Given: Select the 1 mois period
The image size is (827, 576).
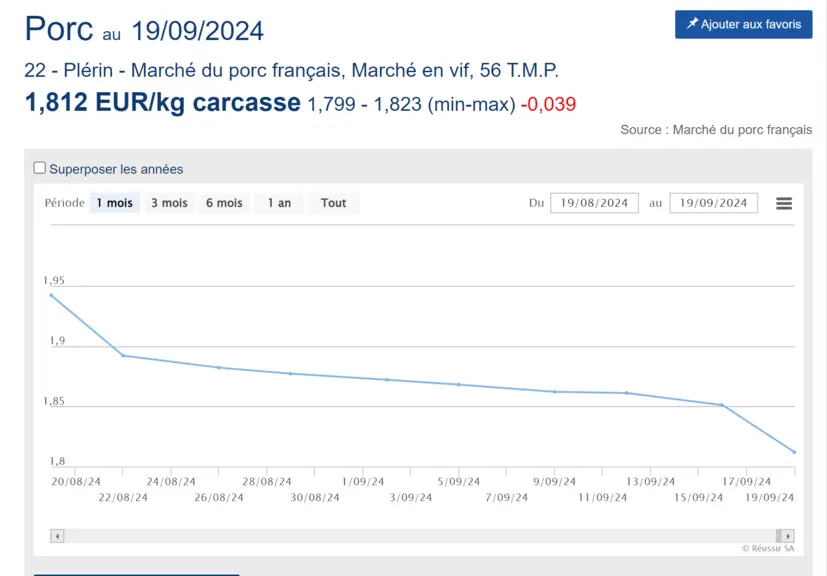Looking at the screenshot, I should [114, 203].
